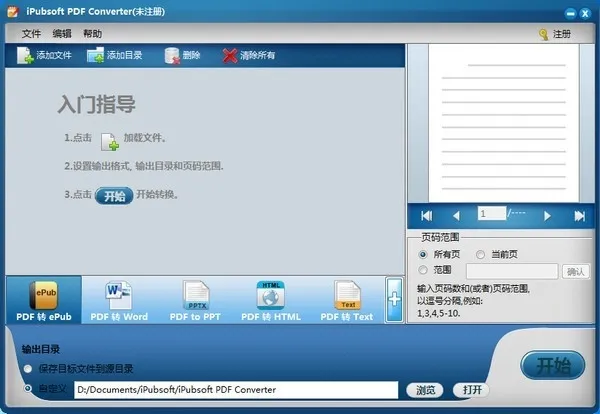Select the PDF 转 Word conversion icon

click(x=119, y=295)
